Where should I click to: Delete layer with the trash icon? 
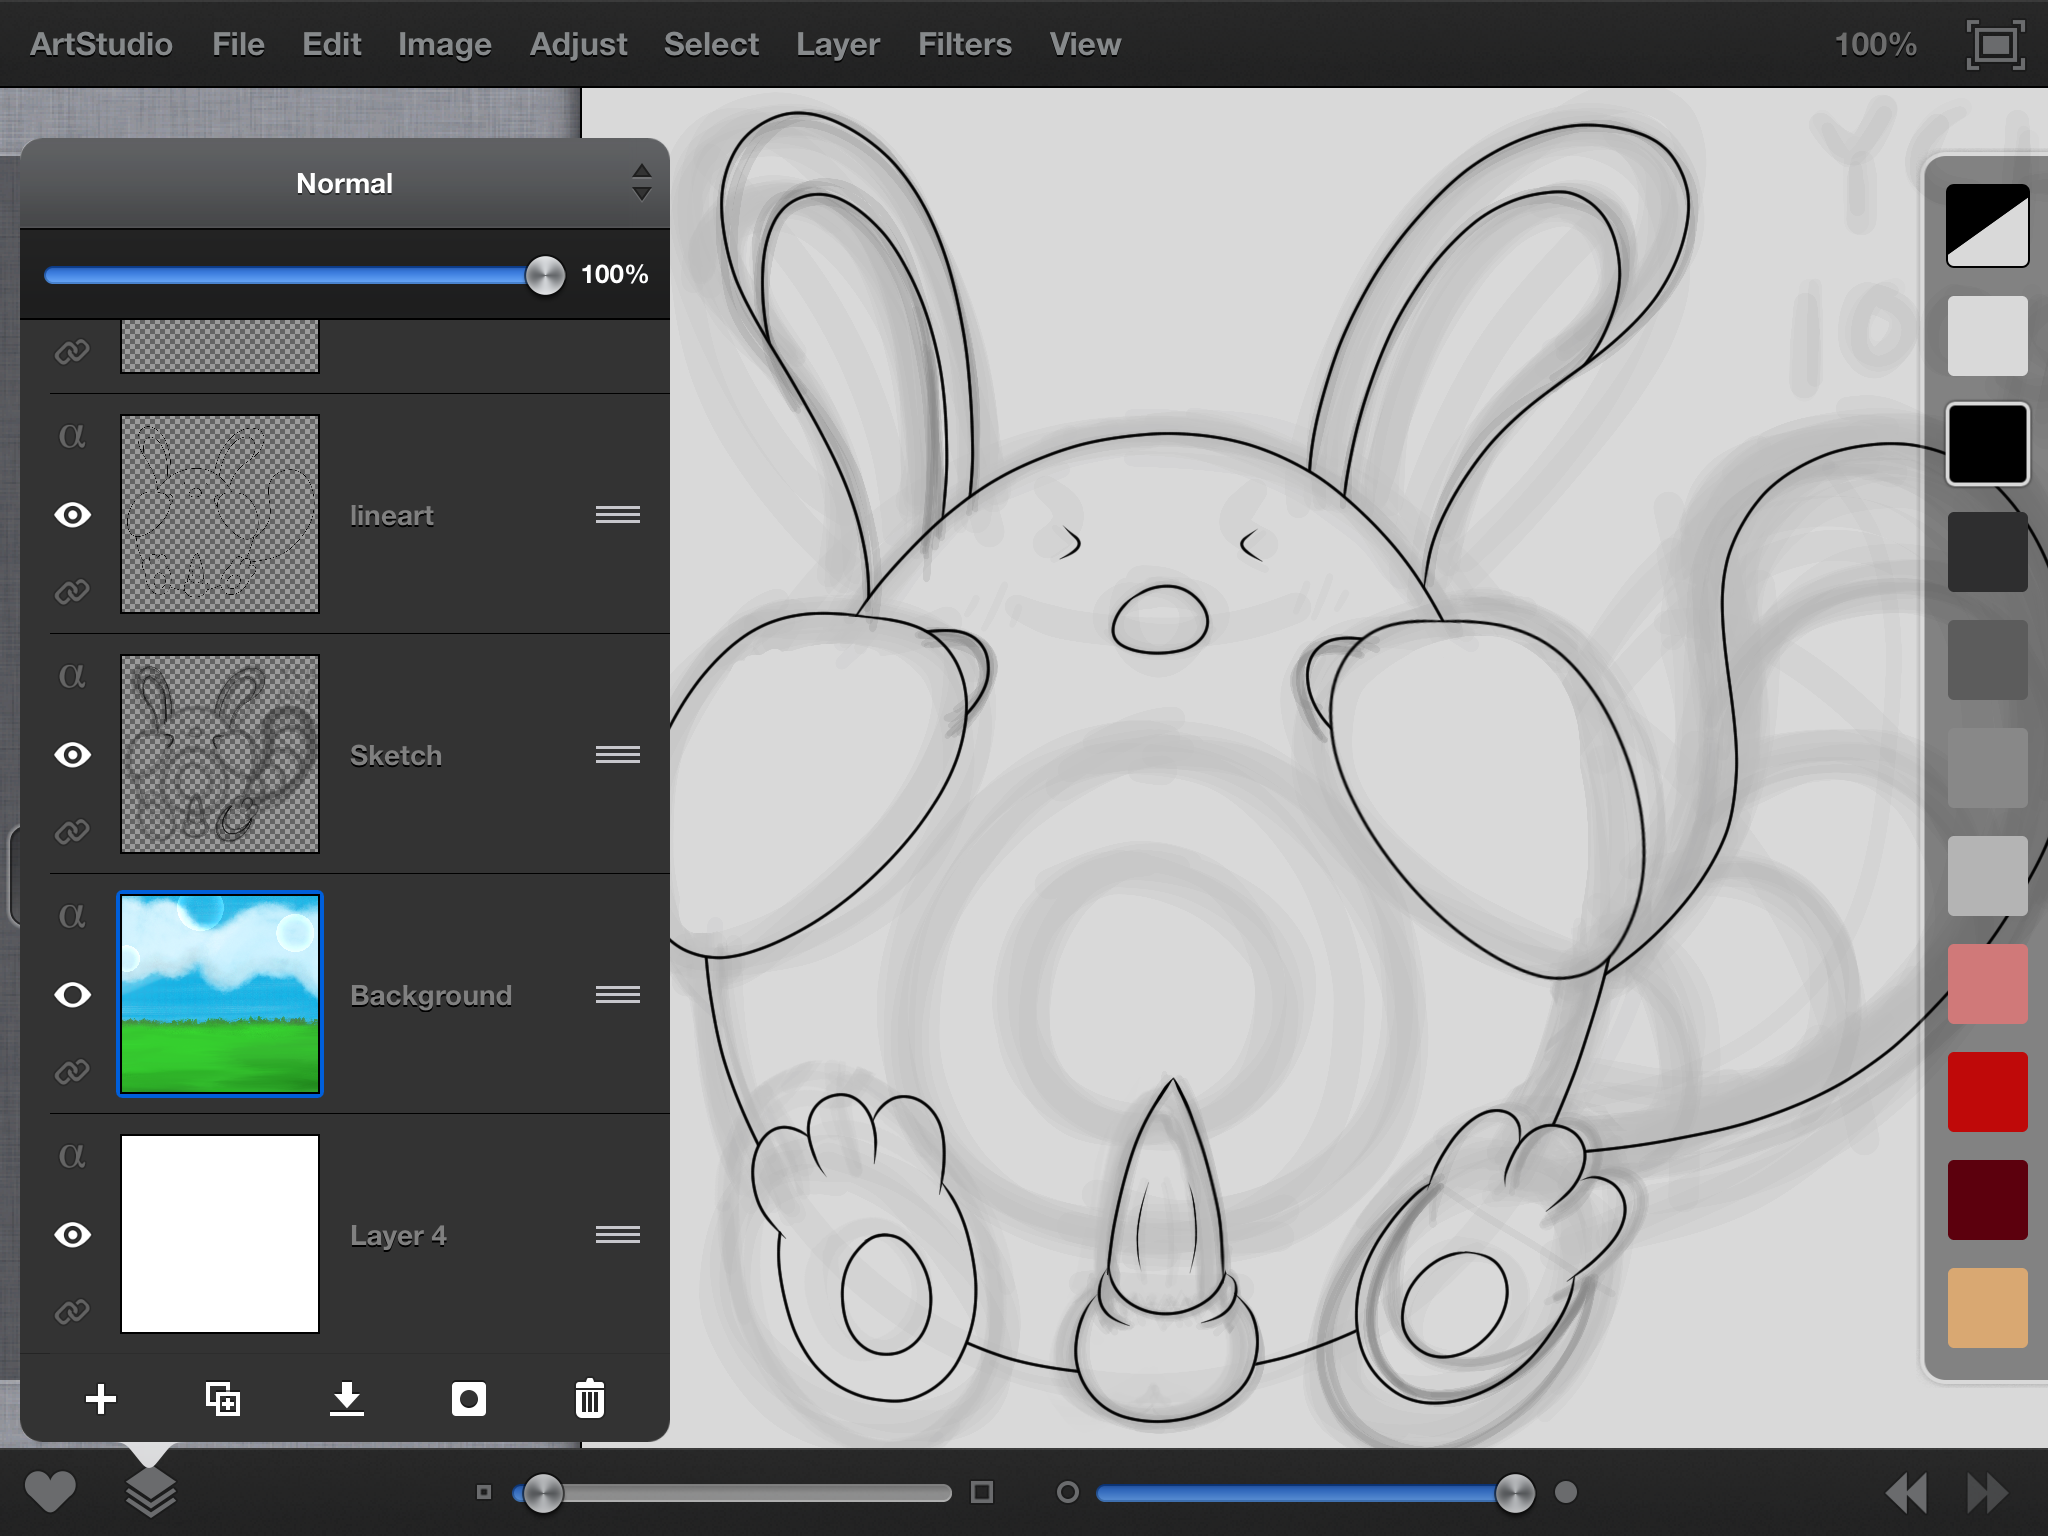coord(590,1399)
